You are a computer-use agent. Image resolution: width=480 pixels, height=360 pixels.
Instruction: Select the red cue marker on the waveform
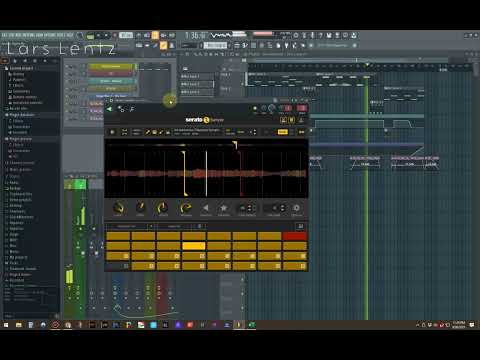click(241, 173)
